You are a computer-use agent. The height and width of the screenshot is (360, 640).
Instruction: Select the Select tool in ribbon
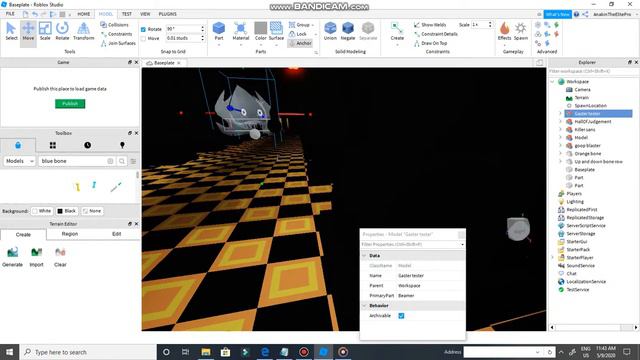(x=11, y=31)
